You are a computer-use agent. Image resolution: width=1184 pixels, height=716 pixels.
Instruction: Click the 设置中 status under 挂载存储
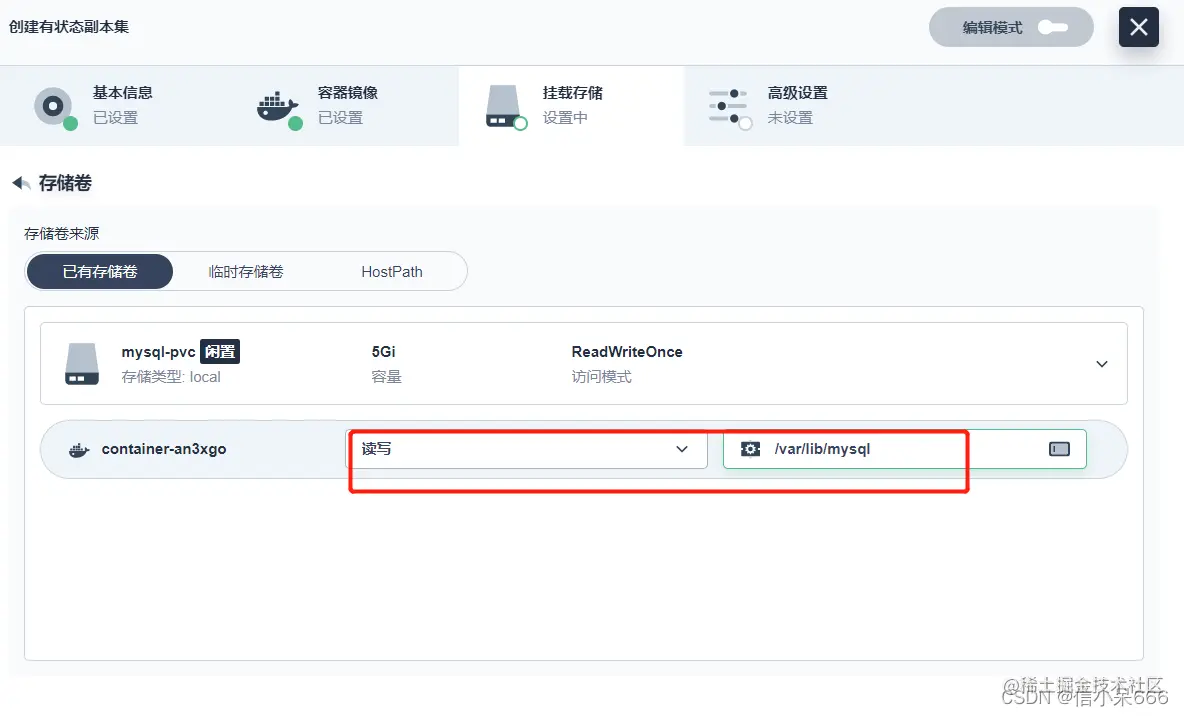pos(565,118)
